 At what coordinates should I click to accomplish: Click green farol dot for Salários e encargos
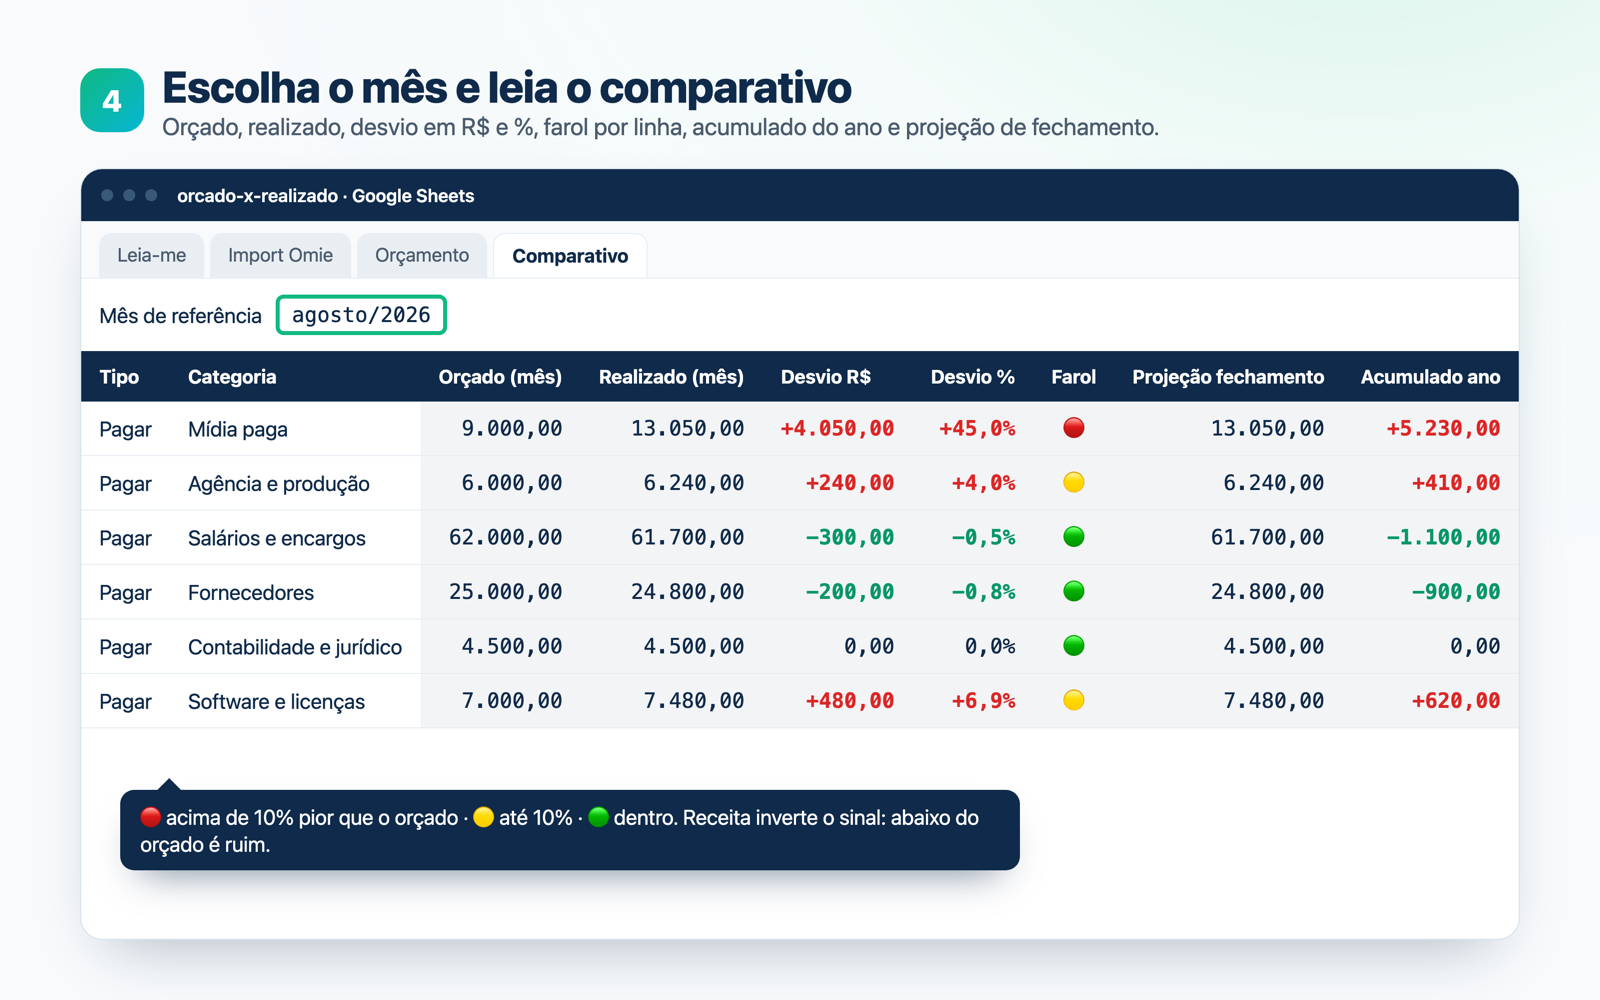click(x=1074, y=537)
